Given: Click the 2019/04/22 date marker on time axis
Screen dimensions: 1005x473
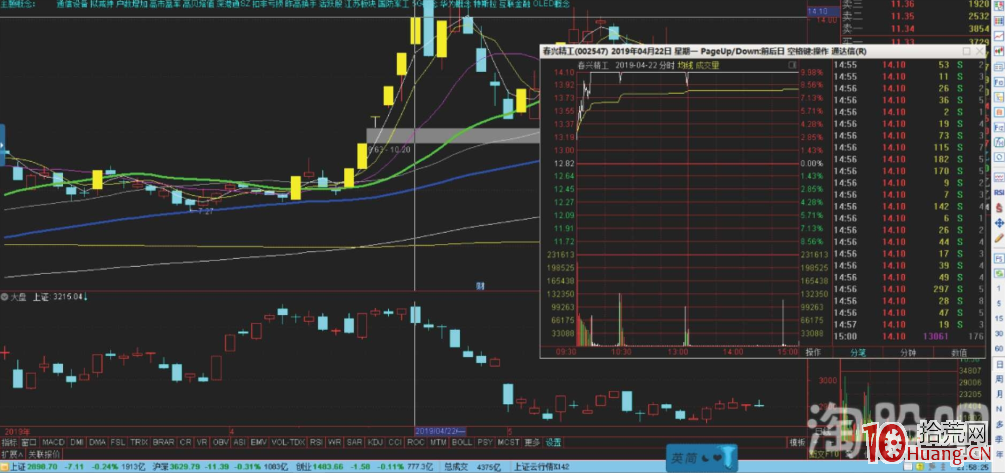Looking at the screenshot, I should pos(440,431).
